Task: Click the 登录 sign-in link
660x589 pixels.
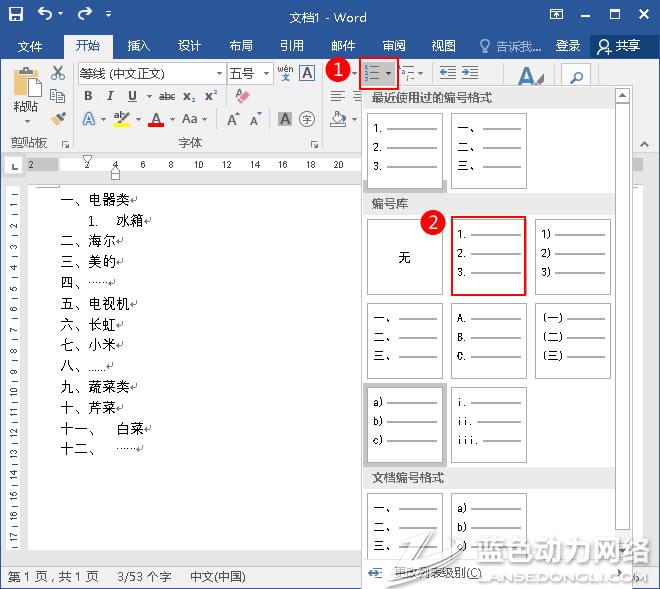Action: (x=567, y=46)
